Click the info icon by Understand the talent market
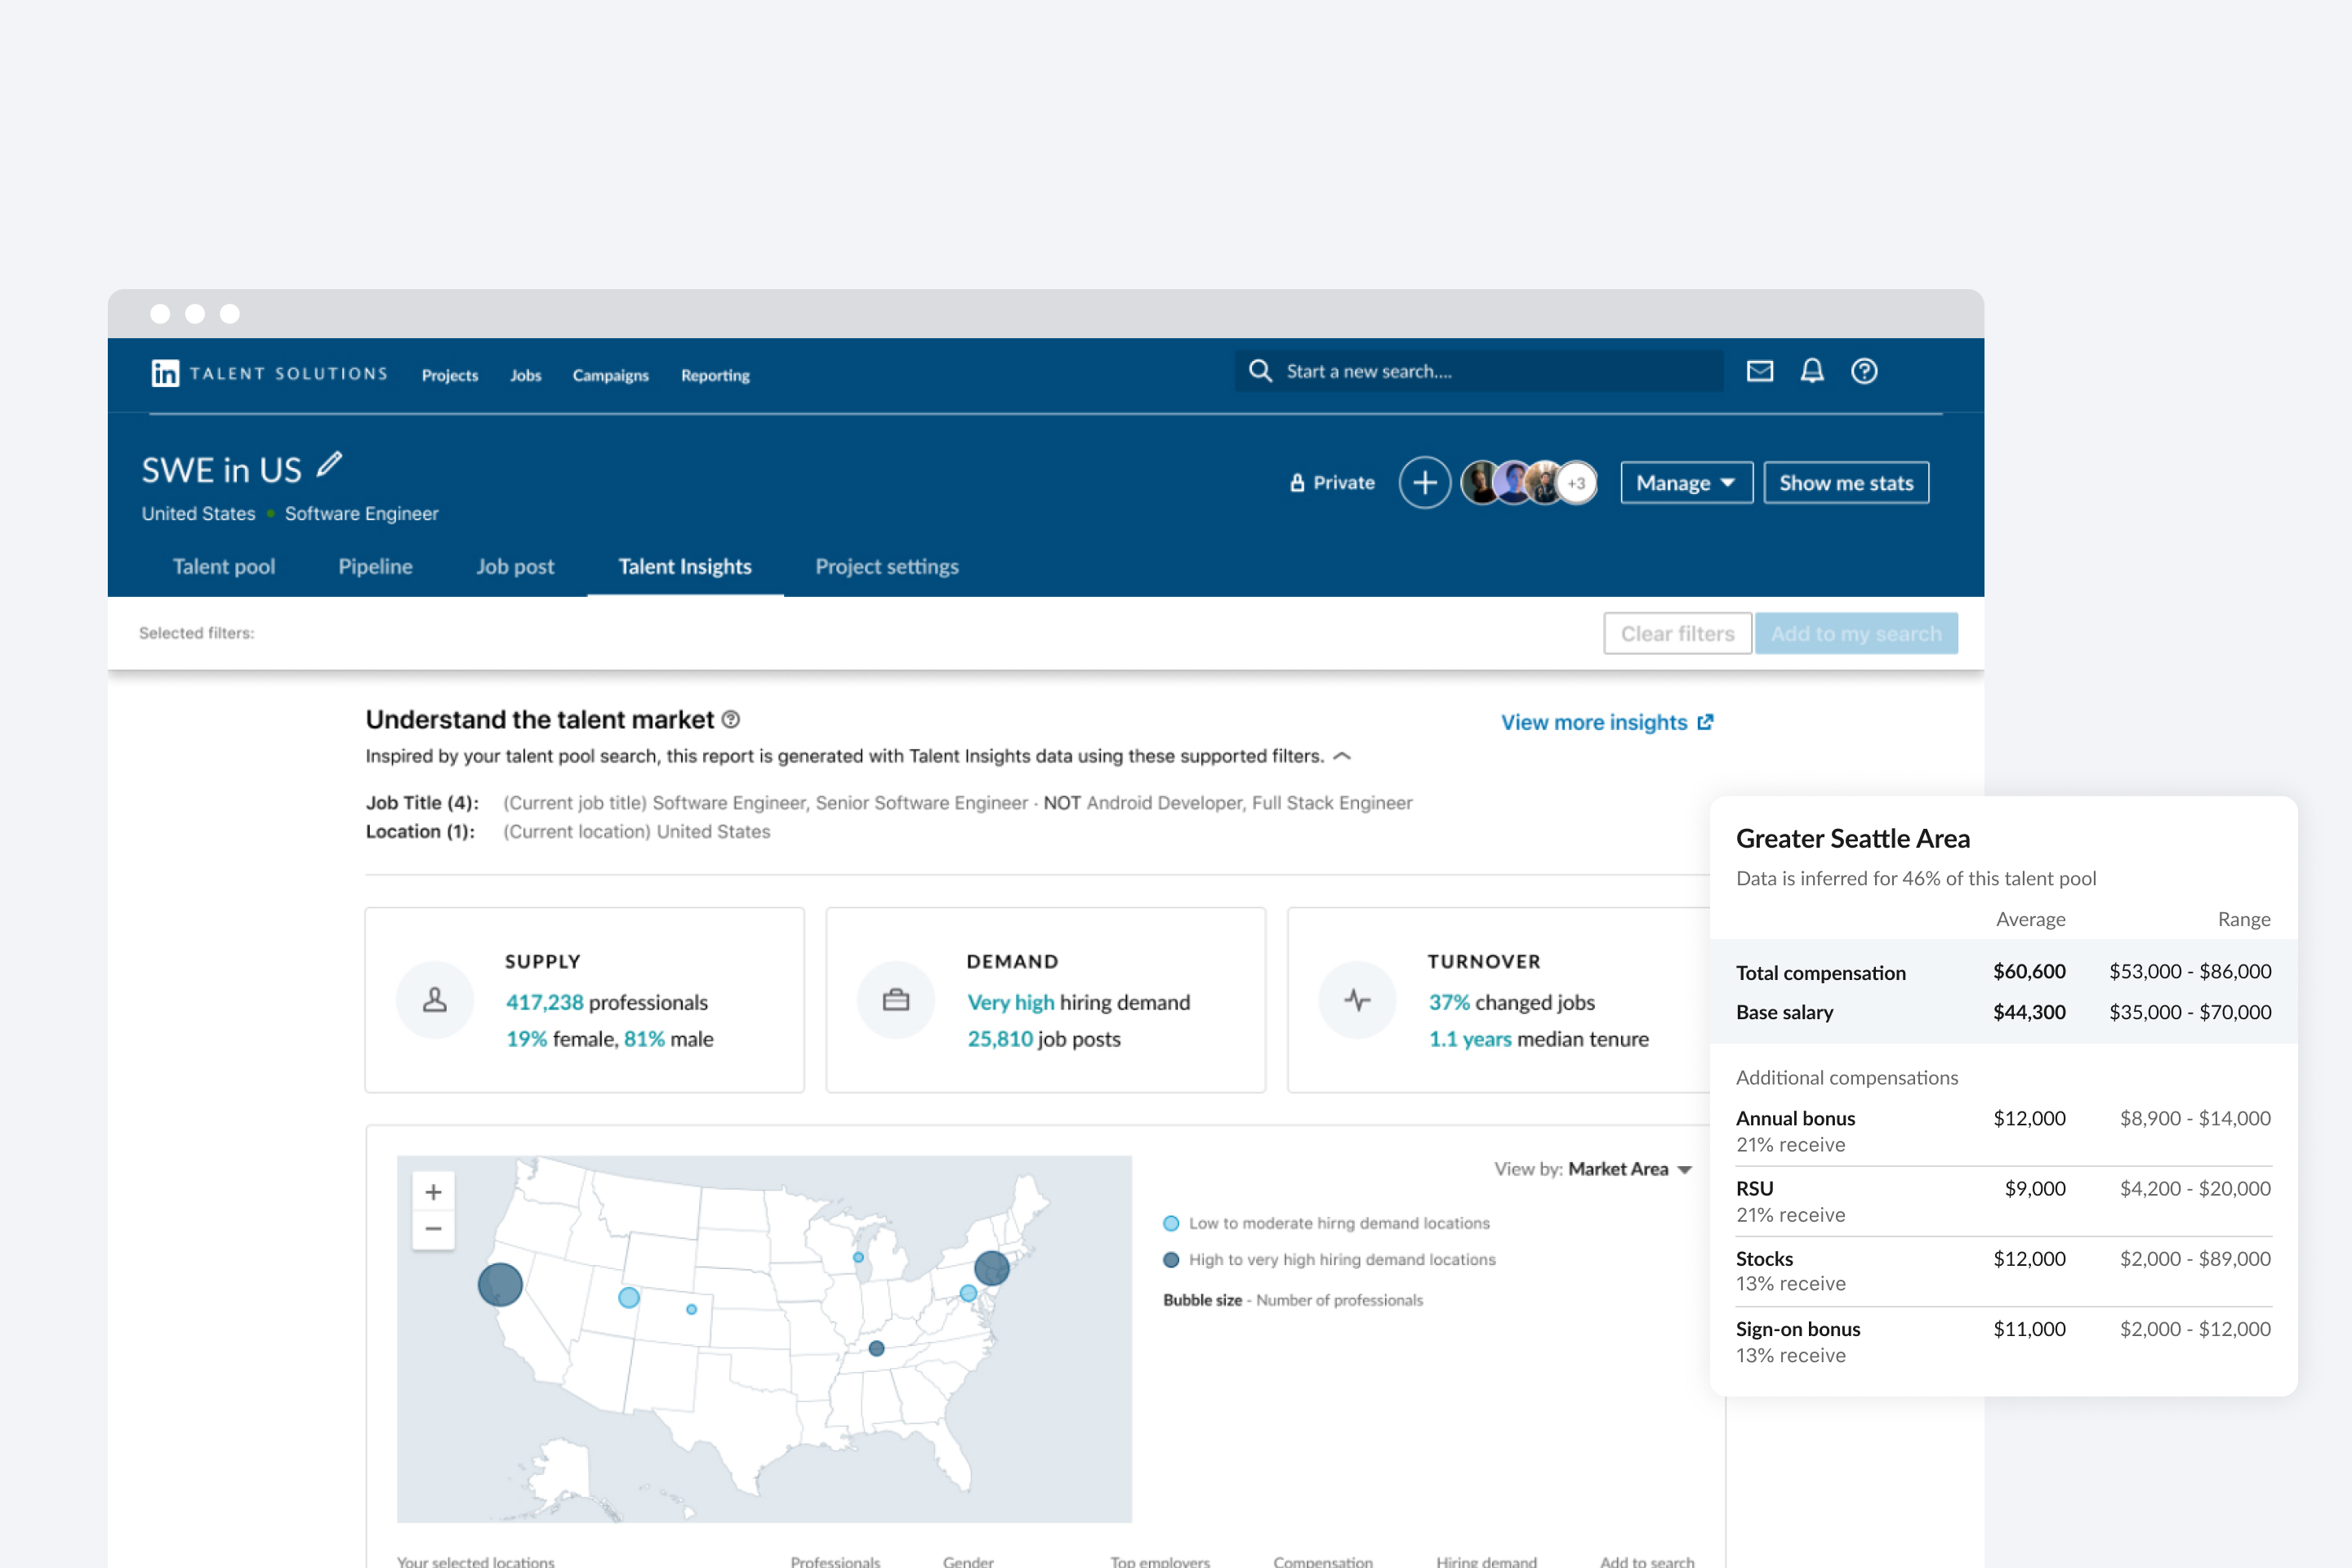Image resolution: width=2352 pixels, height=1568 pixels. pos(731,719)
